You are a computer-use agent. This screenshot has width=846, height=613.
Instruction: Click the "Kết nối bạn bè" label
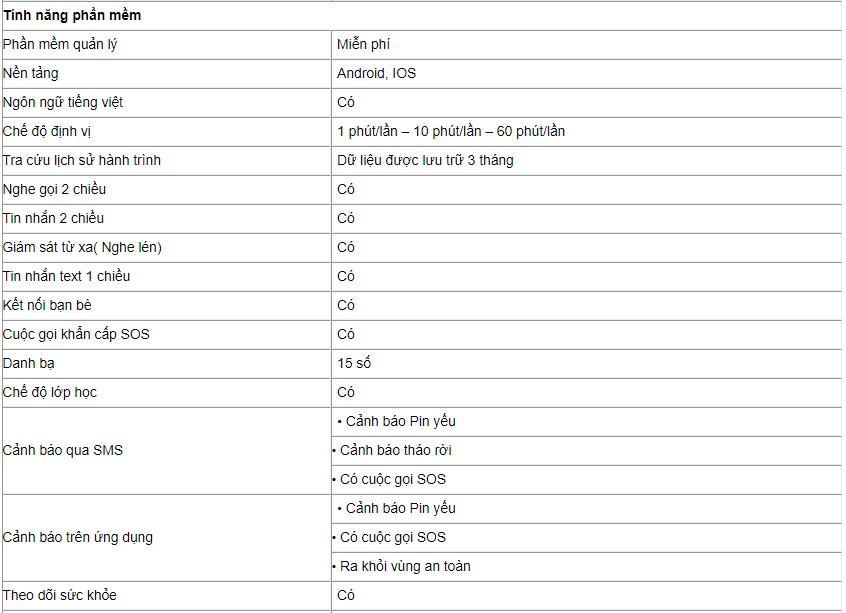pos(47,305)
